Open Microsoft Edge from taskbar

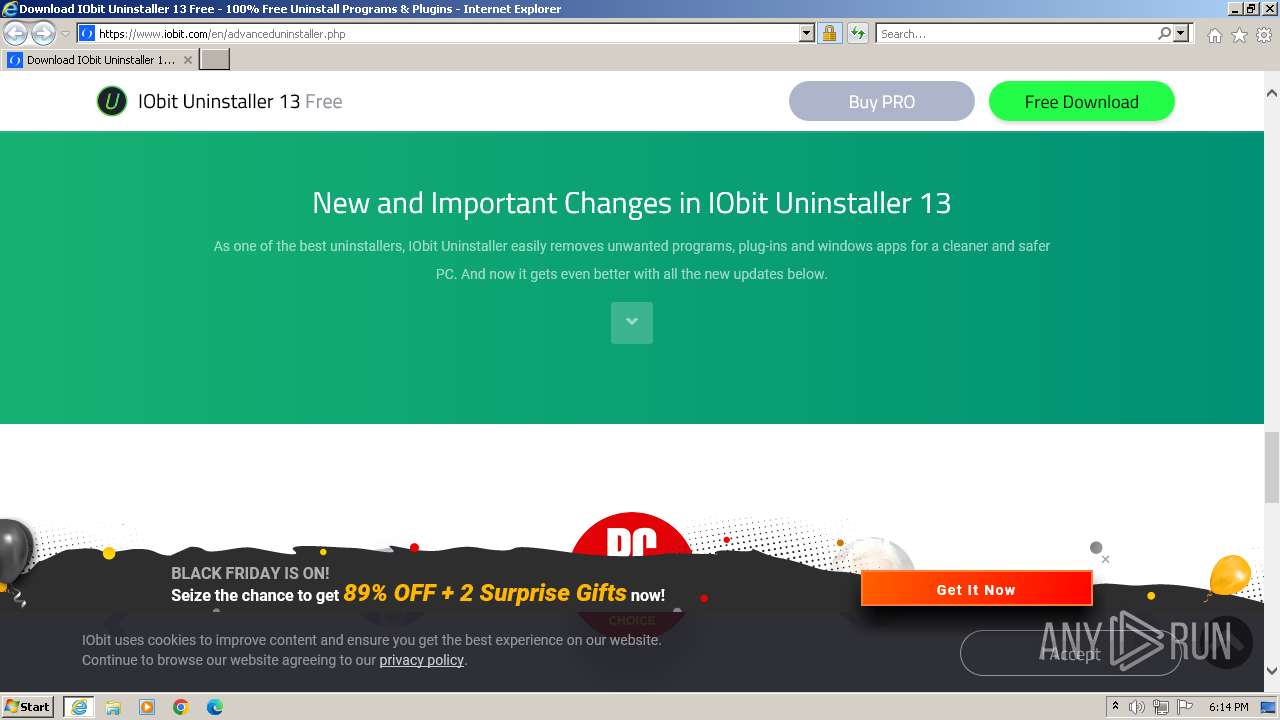click(x=215, y=707)
